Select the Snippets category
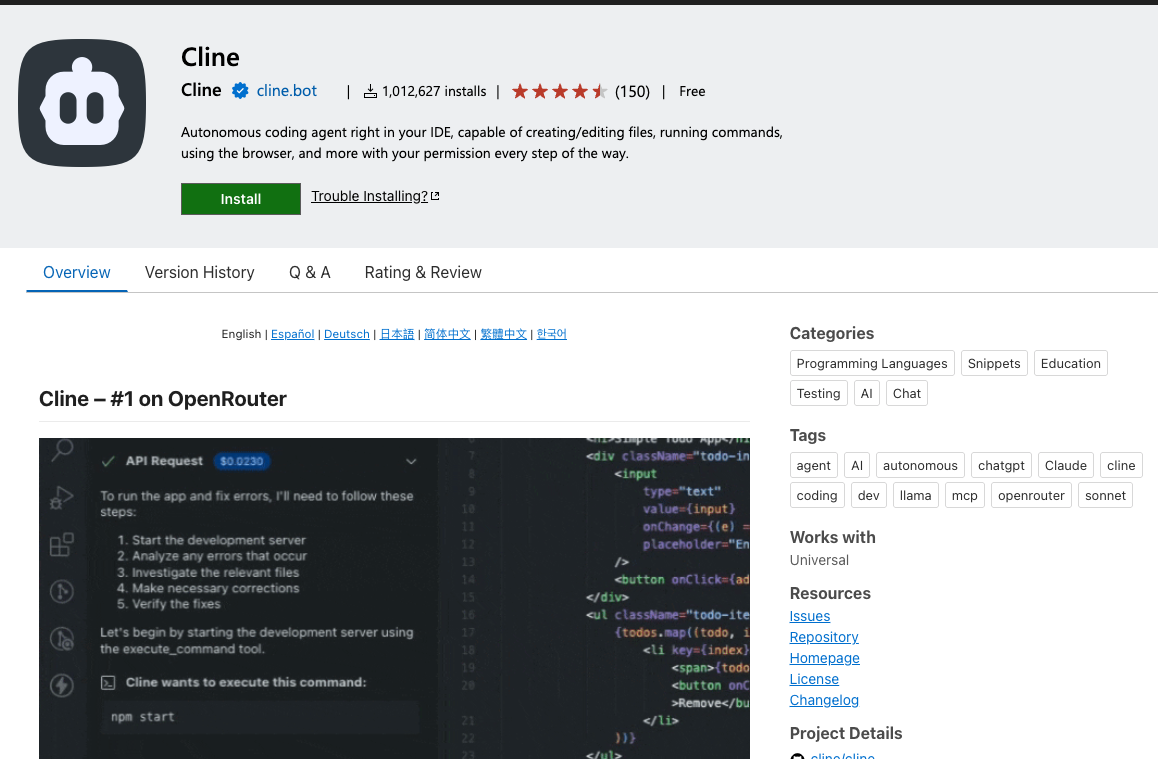1158x759 pixels. click(x=994, y=363)
